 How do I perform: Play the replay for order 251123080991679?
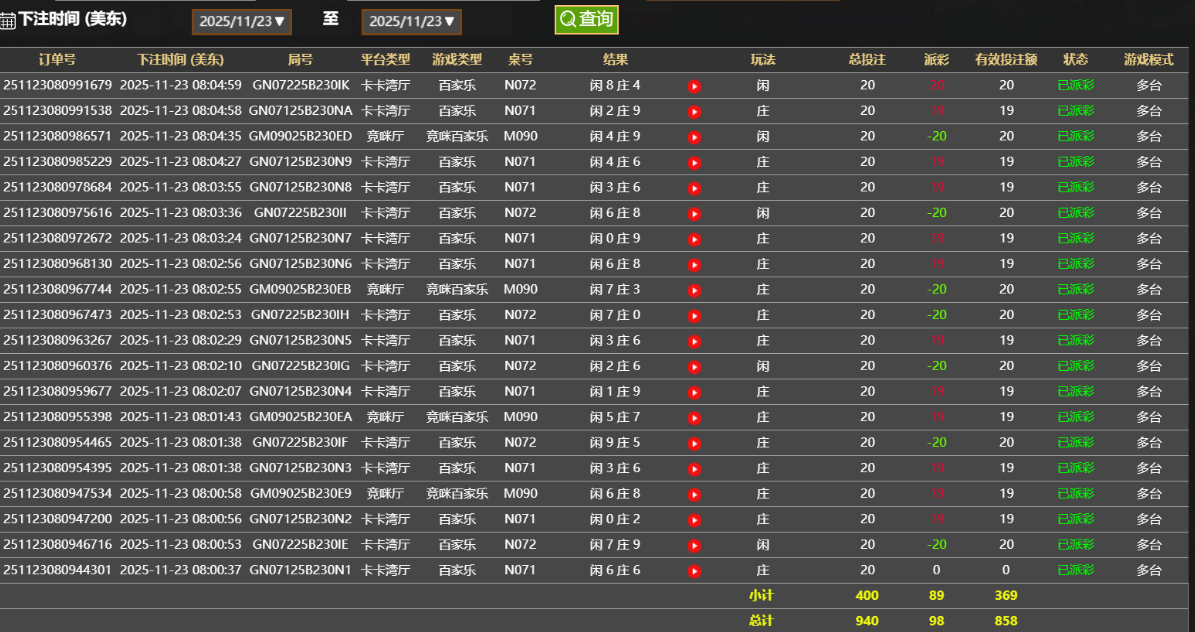[694, 85]
